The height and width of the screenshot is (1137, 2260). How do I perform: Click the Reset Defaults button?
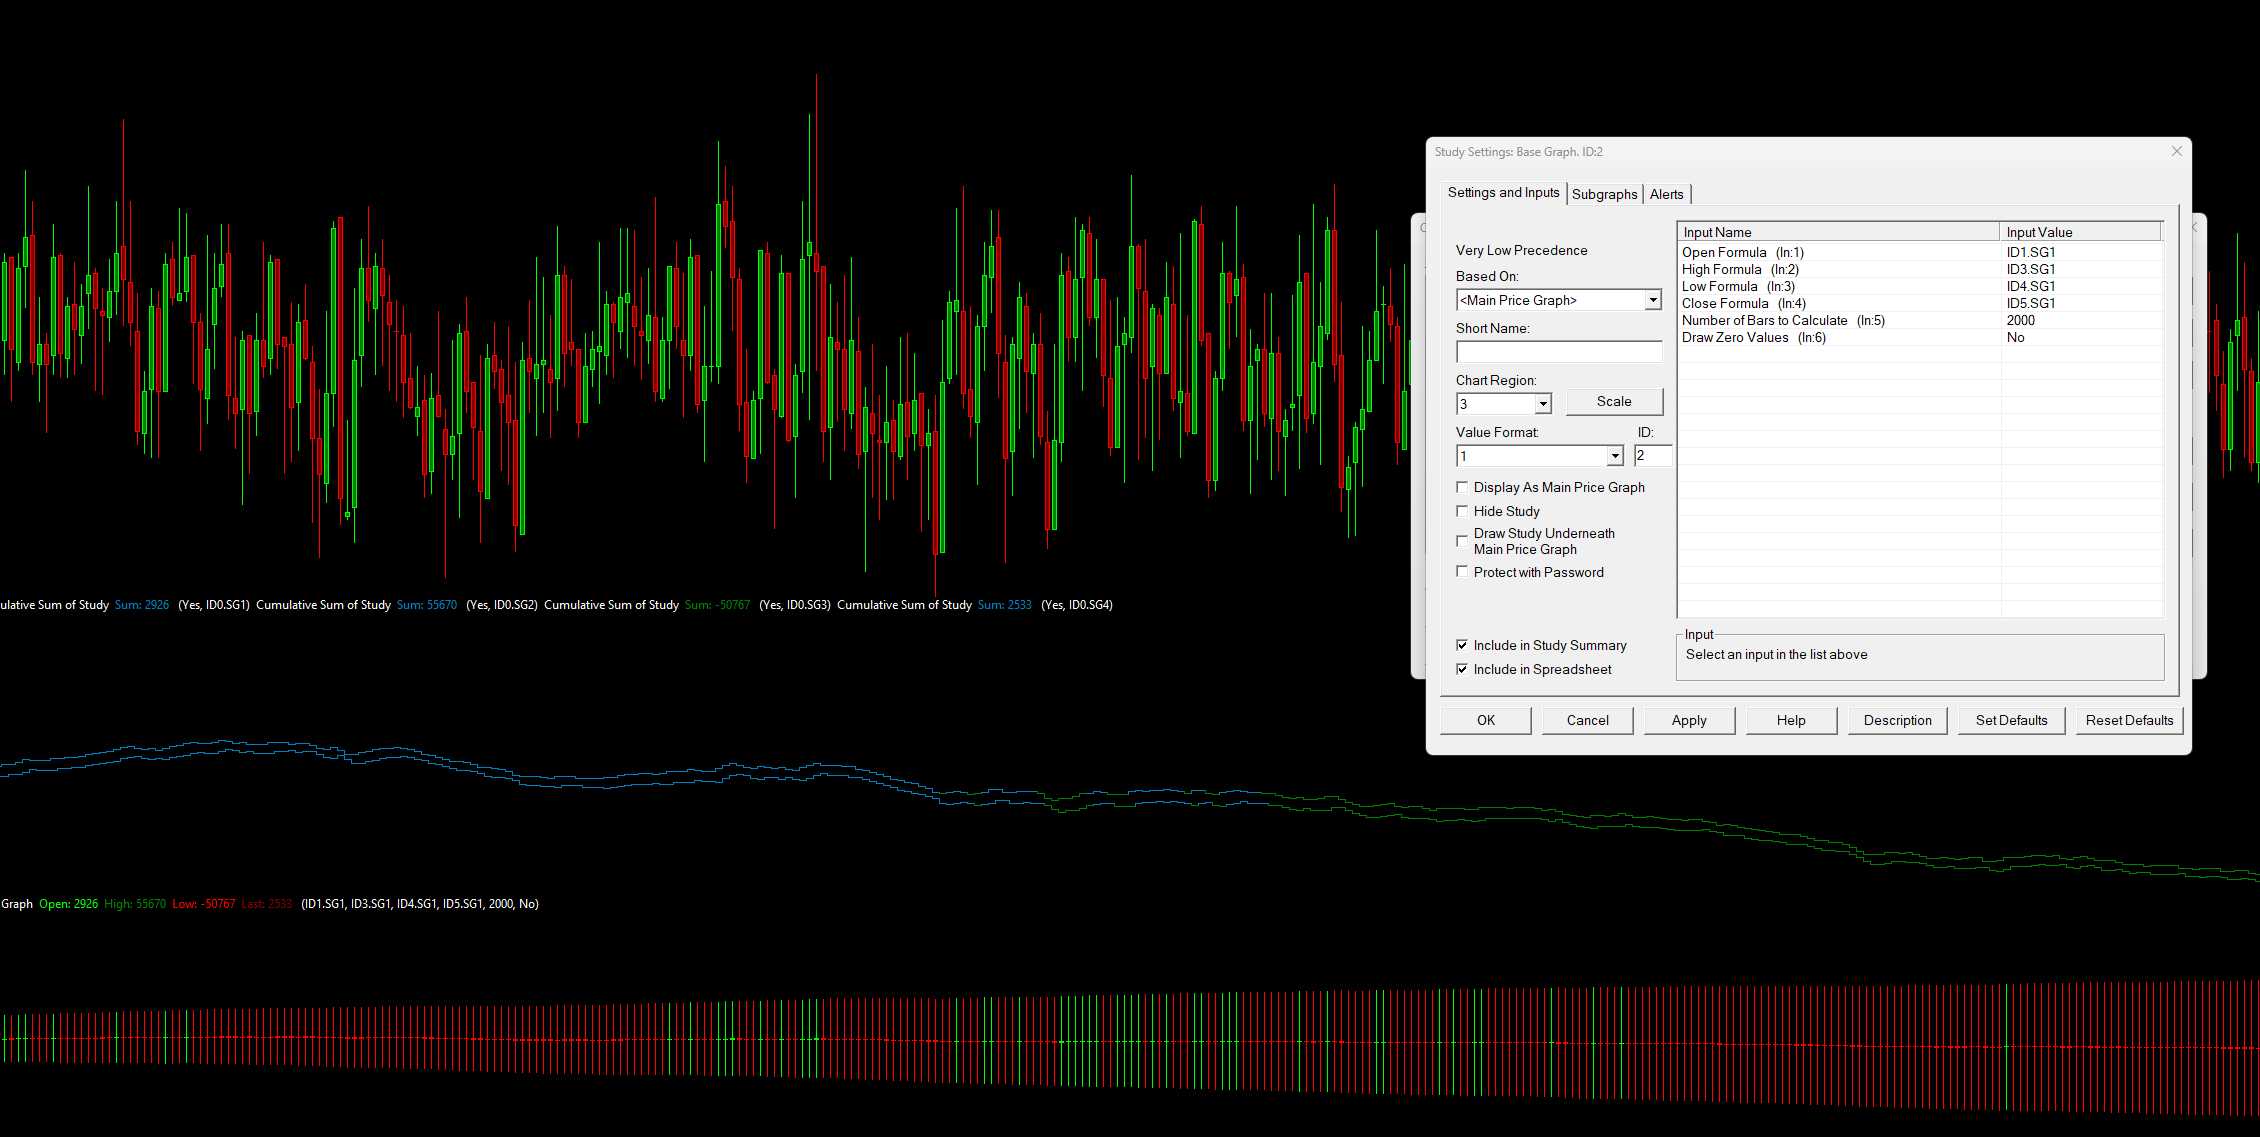pyautogui.click(x=2129, y=720)
